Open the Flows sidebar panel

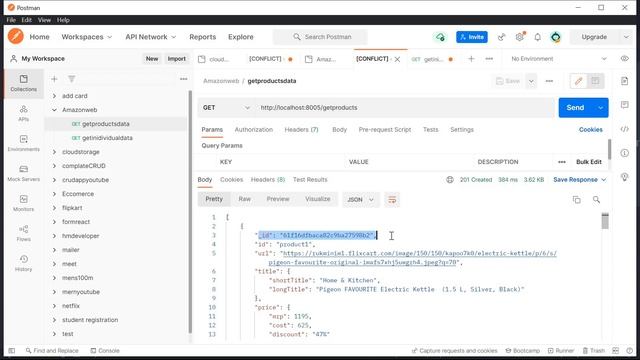(23, 233)
